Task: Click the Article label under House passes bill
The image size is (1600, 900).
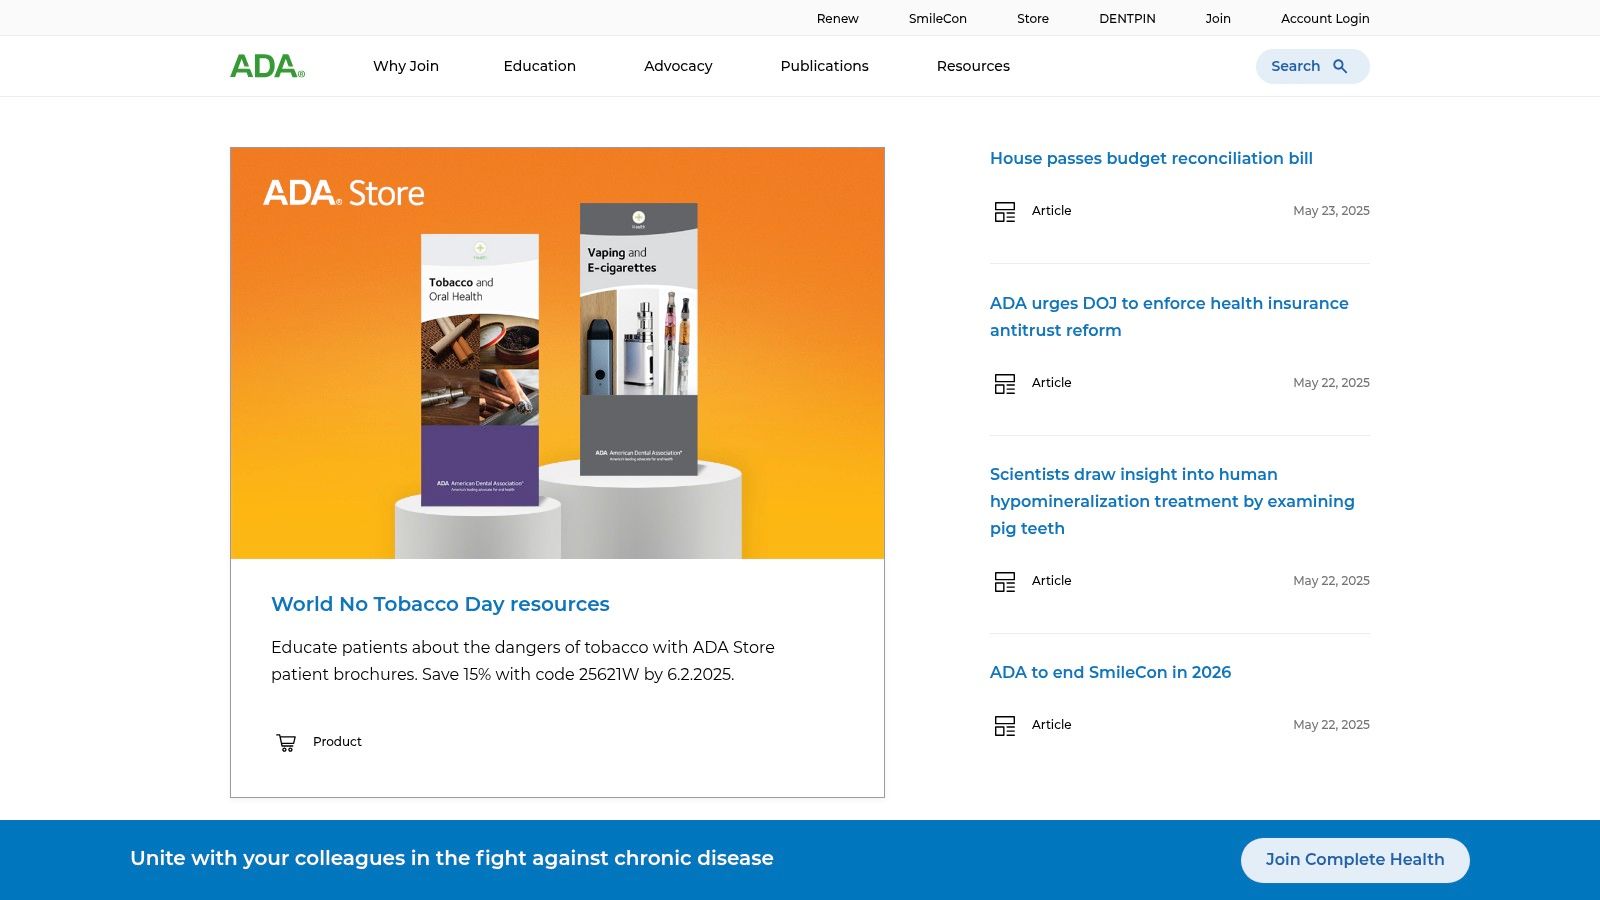Action: (x=1051, y=211)
